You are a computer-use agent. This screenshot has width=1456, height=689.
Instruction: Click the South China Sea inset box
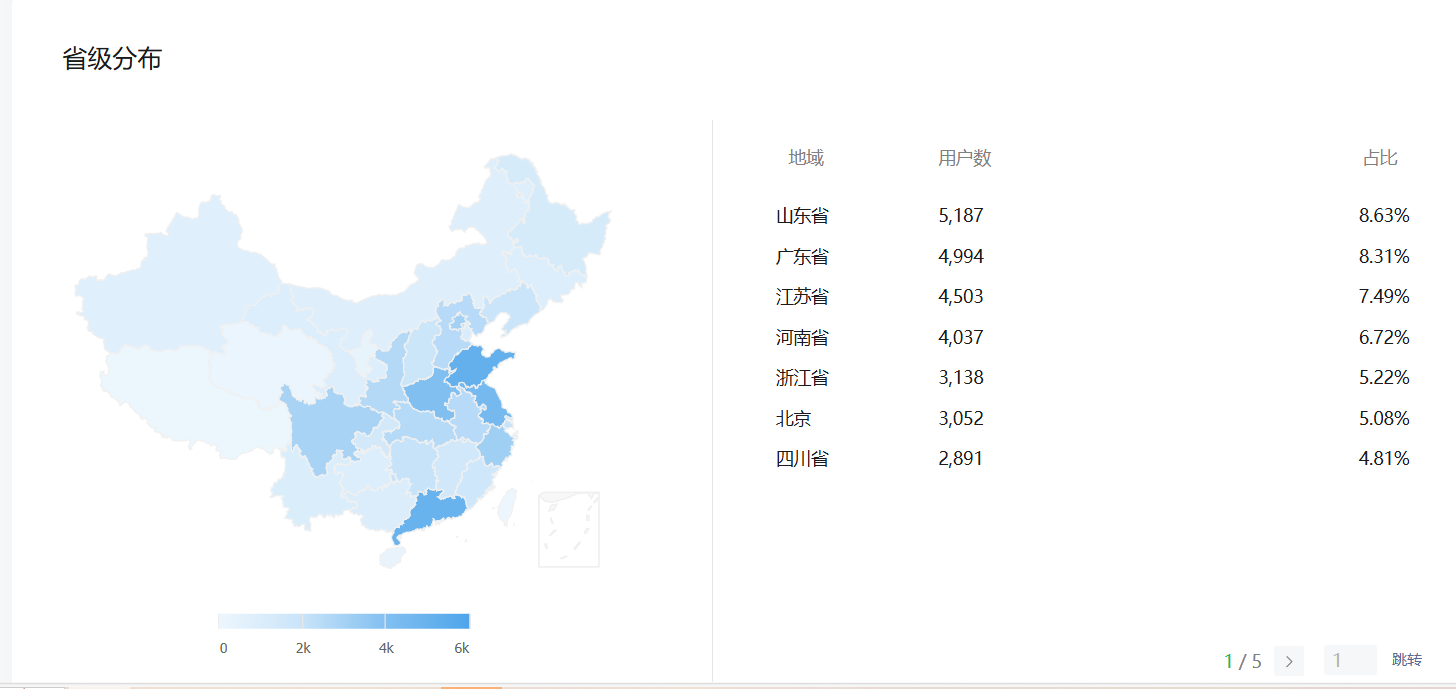(x=569, y=529)
